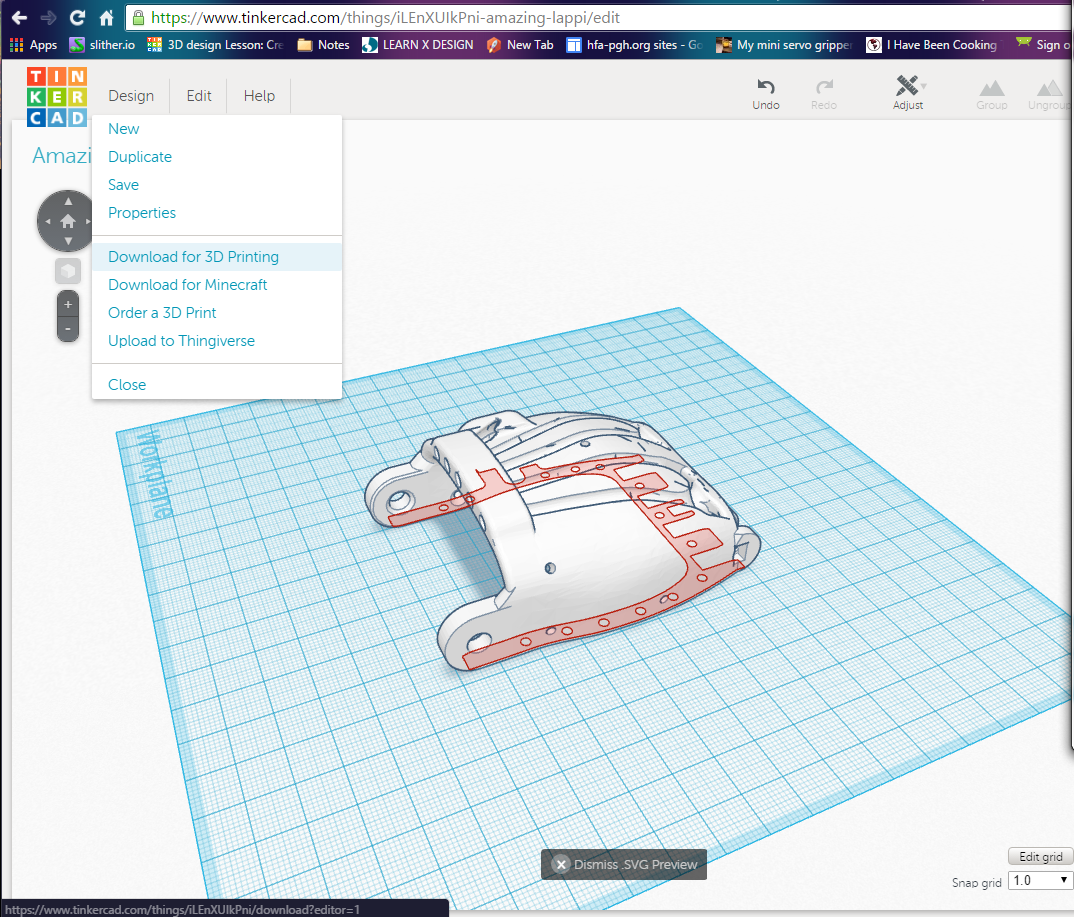Zoom in with the plus button
This screenshot has width=1074, height=917.
pyautogui.click(x=68, y=304)
